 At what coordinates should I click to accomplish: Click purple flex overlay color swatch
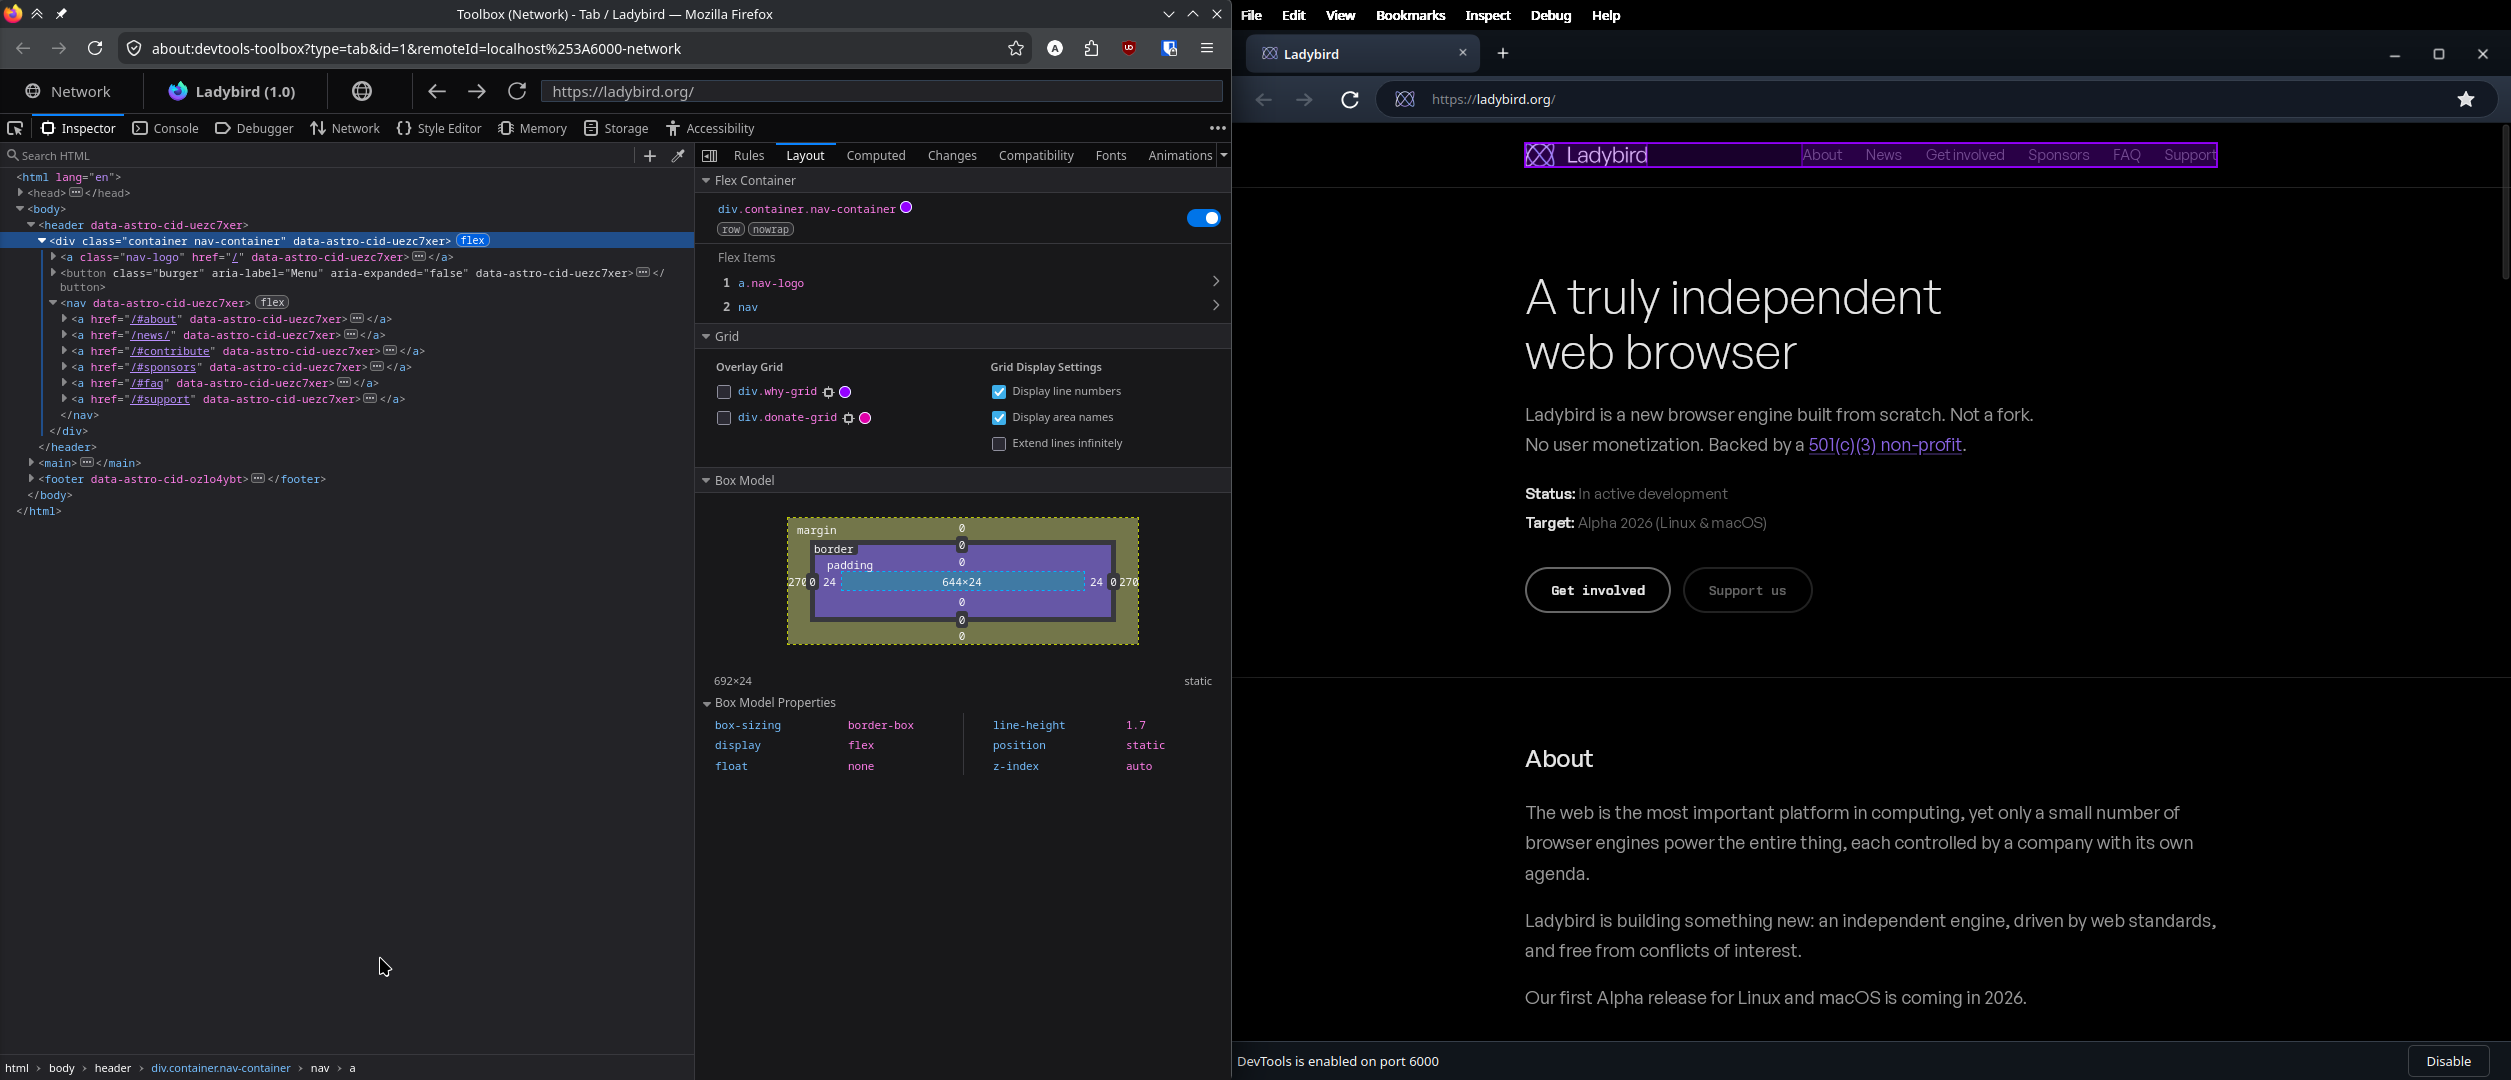[906, 207]
